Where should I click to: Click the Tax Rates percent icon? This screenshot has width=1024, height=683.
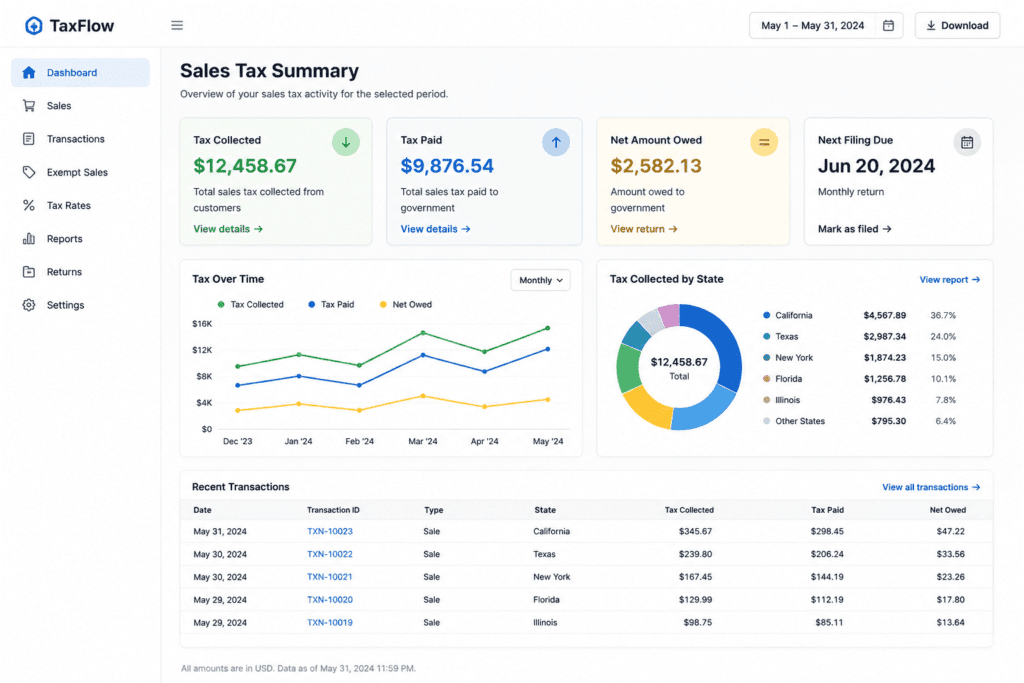point(29,205)
